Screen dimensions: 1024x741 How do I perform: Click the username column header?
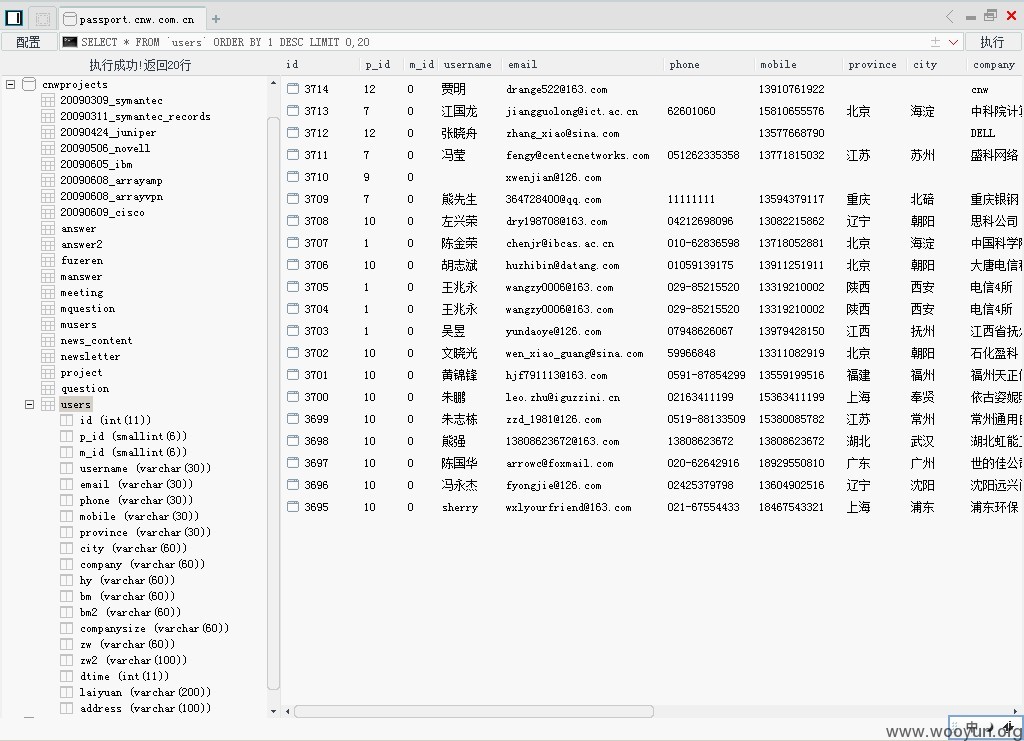[468, 65]
